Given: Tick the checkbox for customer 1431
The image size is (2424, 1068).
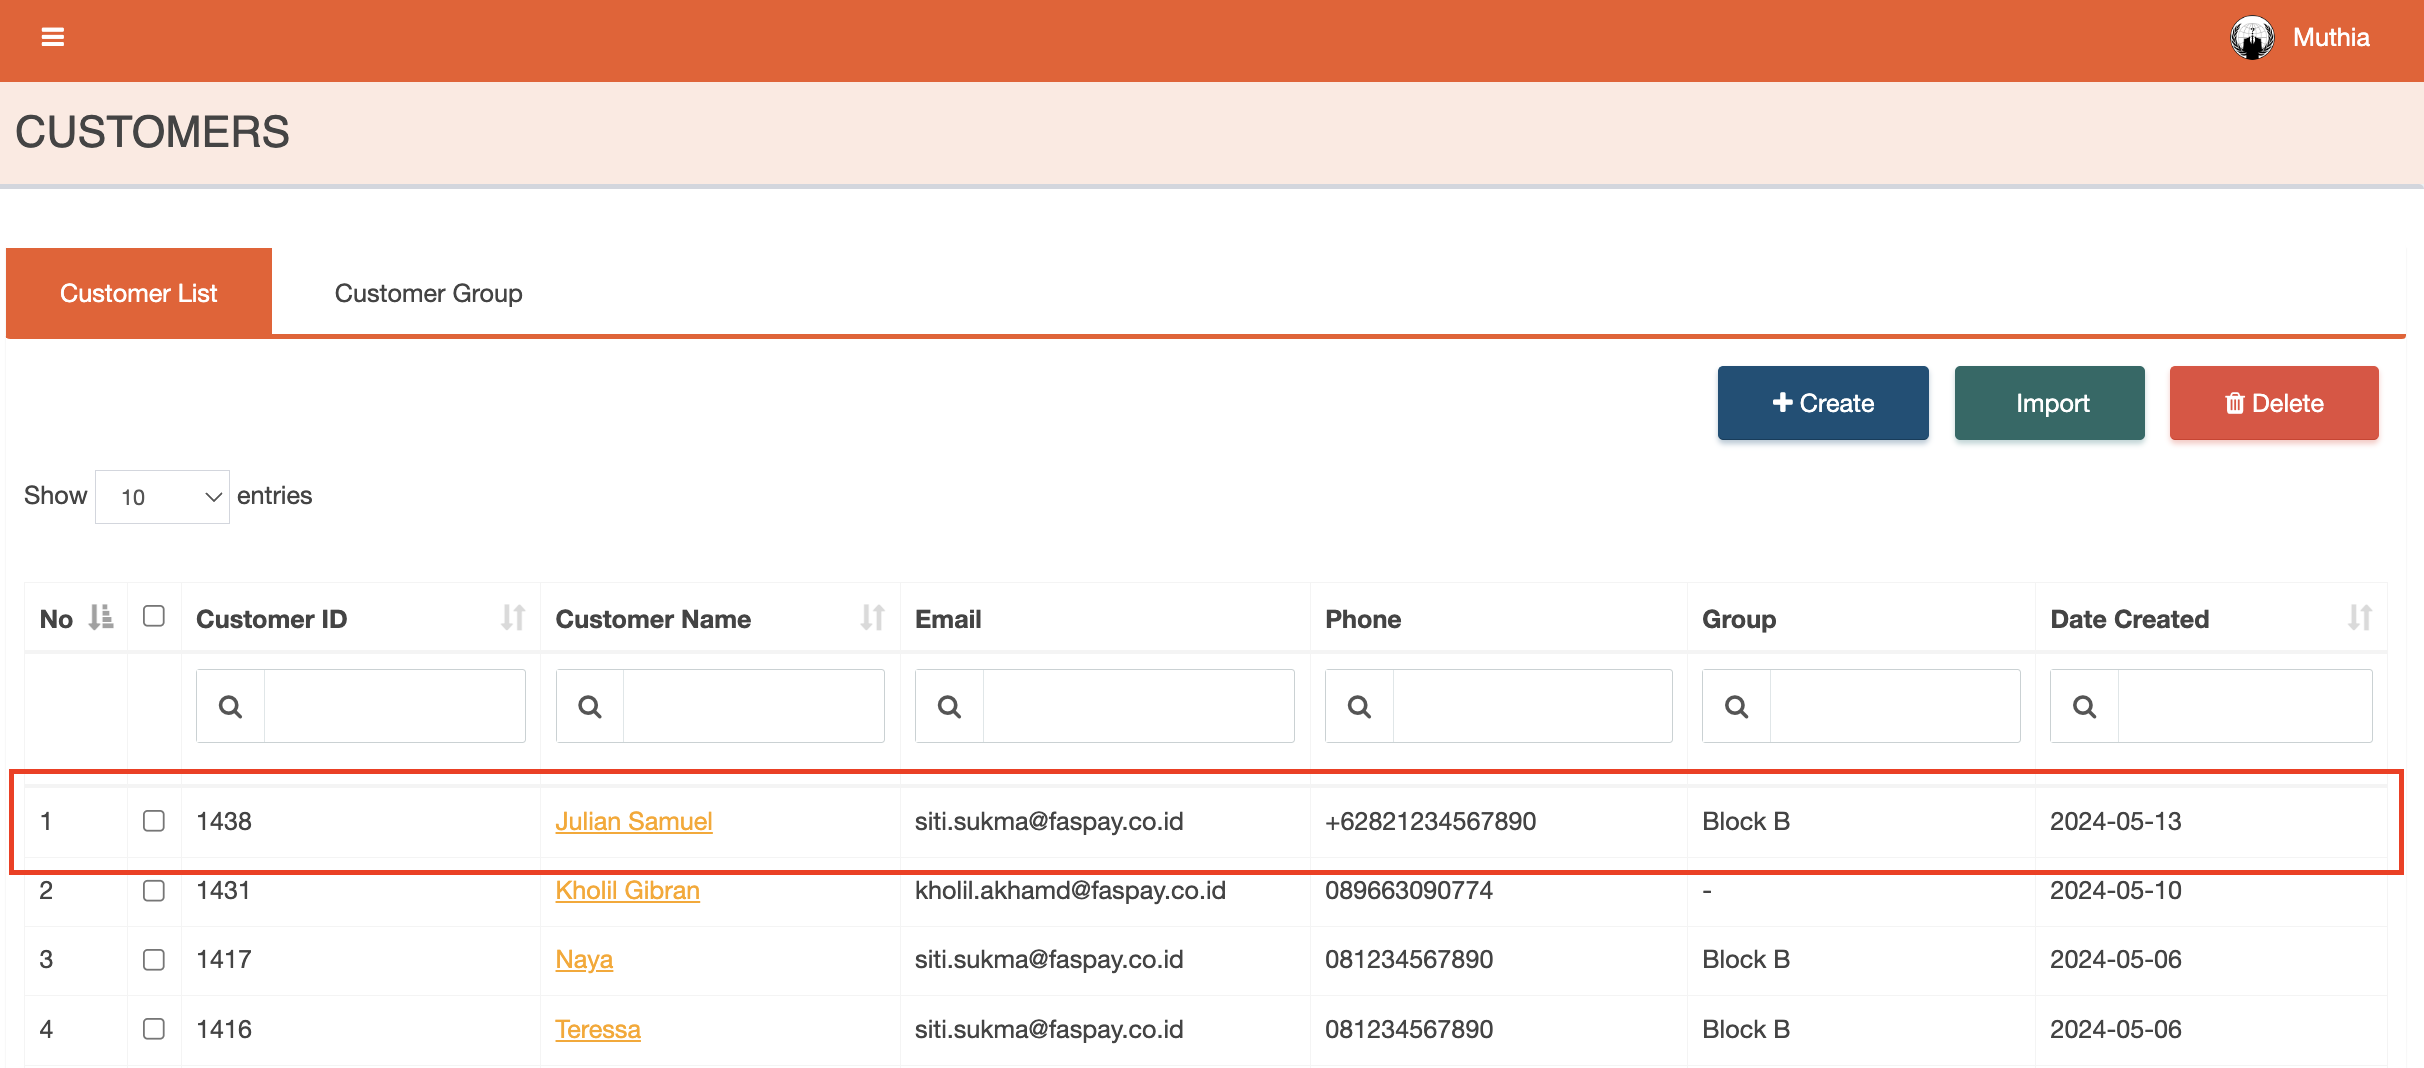Looking at the screenshot, I should click(x=154, y=890).
